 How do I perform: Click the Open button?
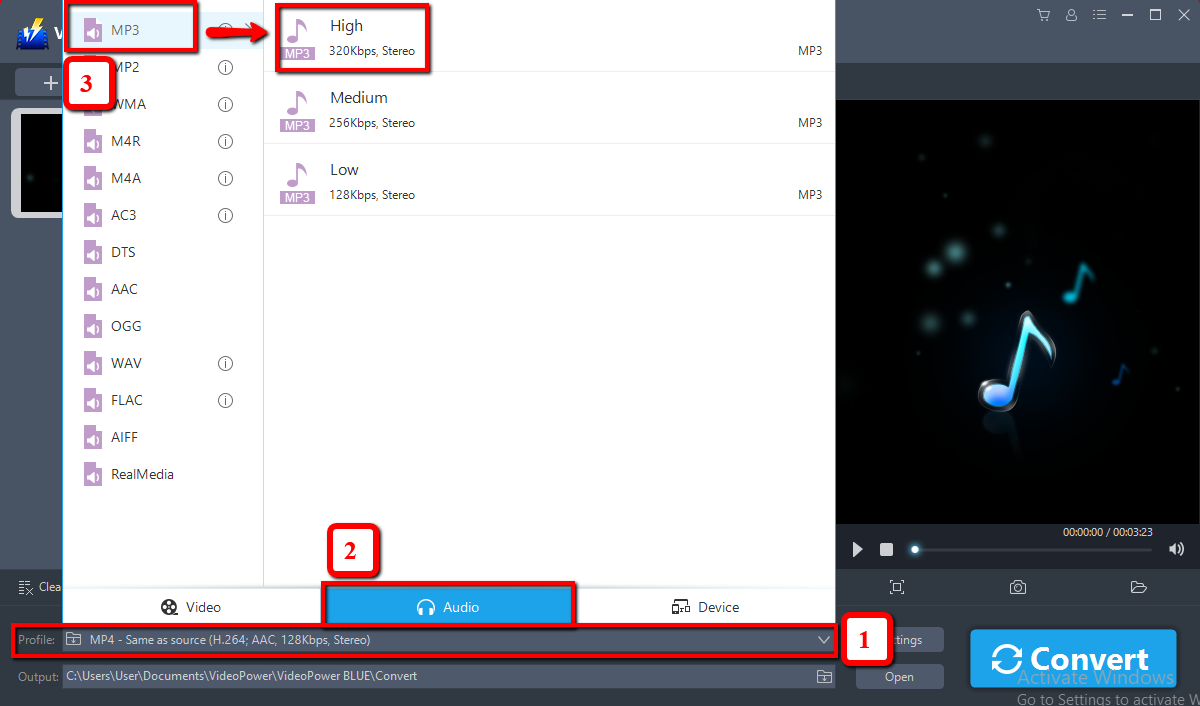pyautogui.click(x=898, y=676)
